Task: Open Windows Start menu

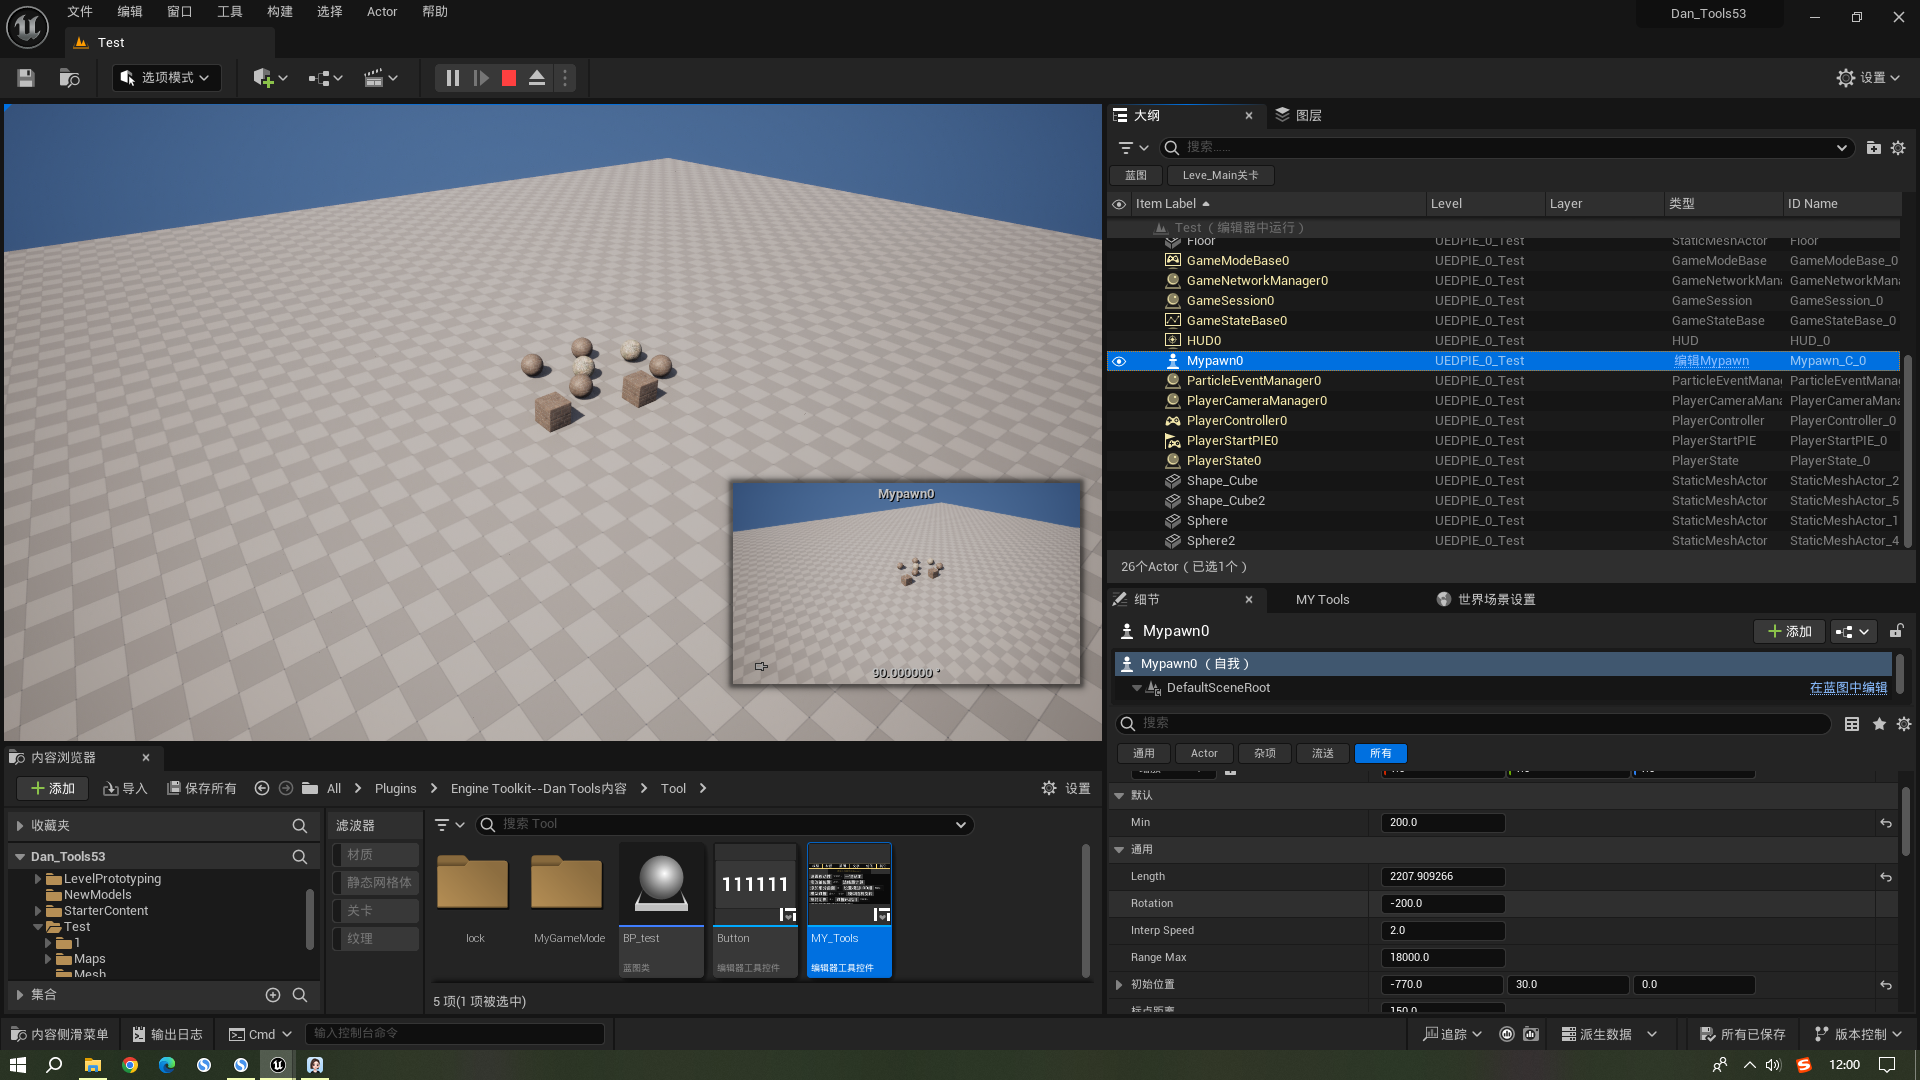Action: click(17, 1065)
